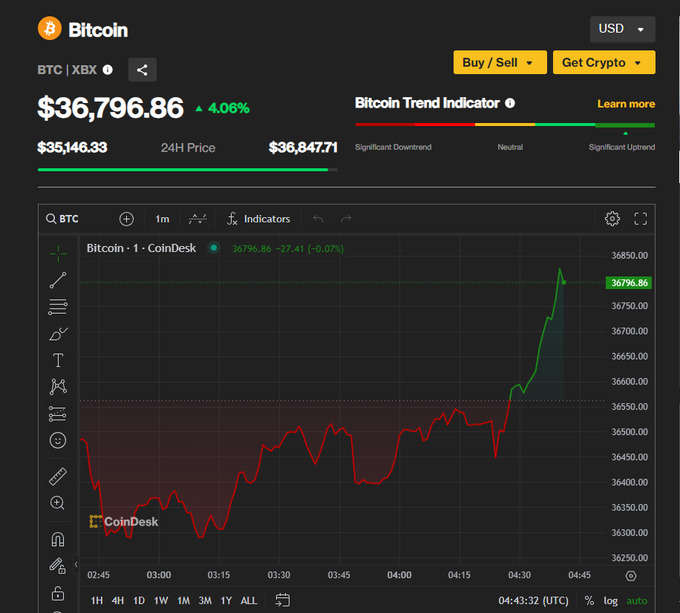Screen dimensions: 680x613
Task: Toggle percentage scale on price axis
Action: [x=589, y=600]
